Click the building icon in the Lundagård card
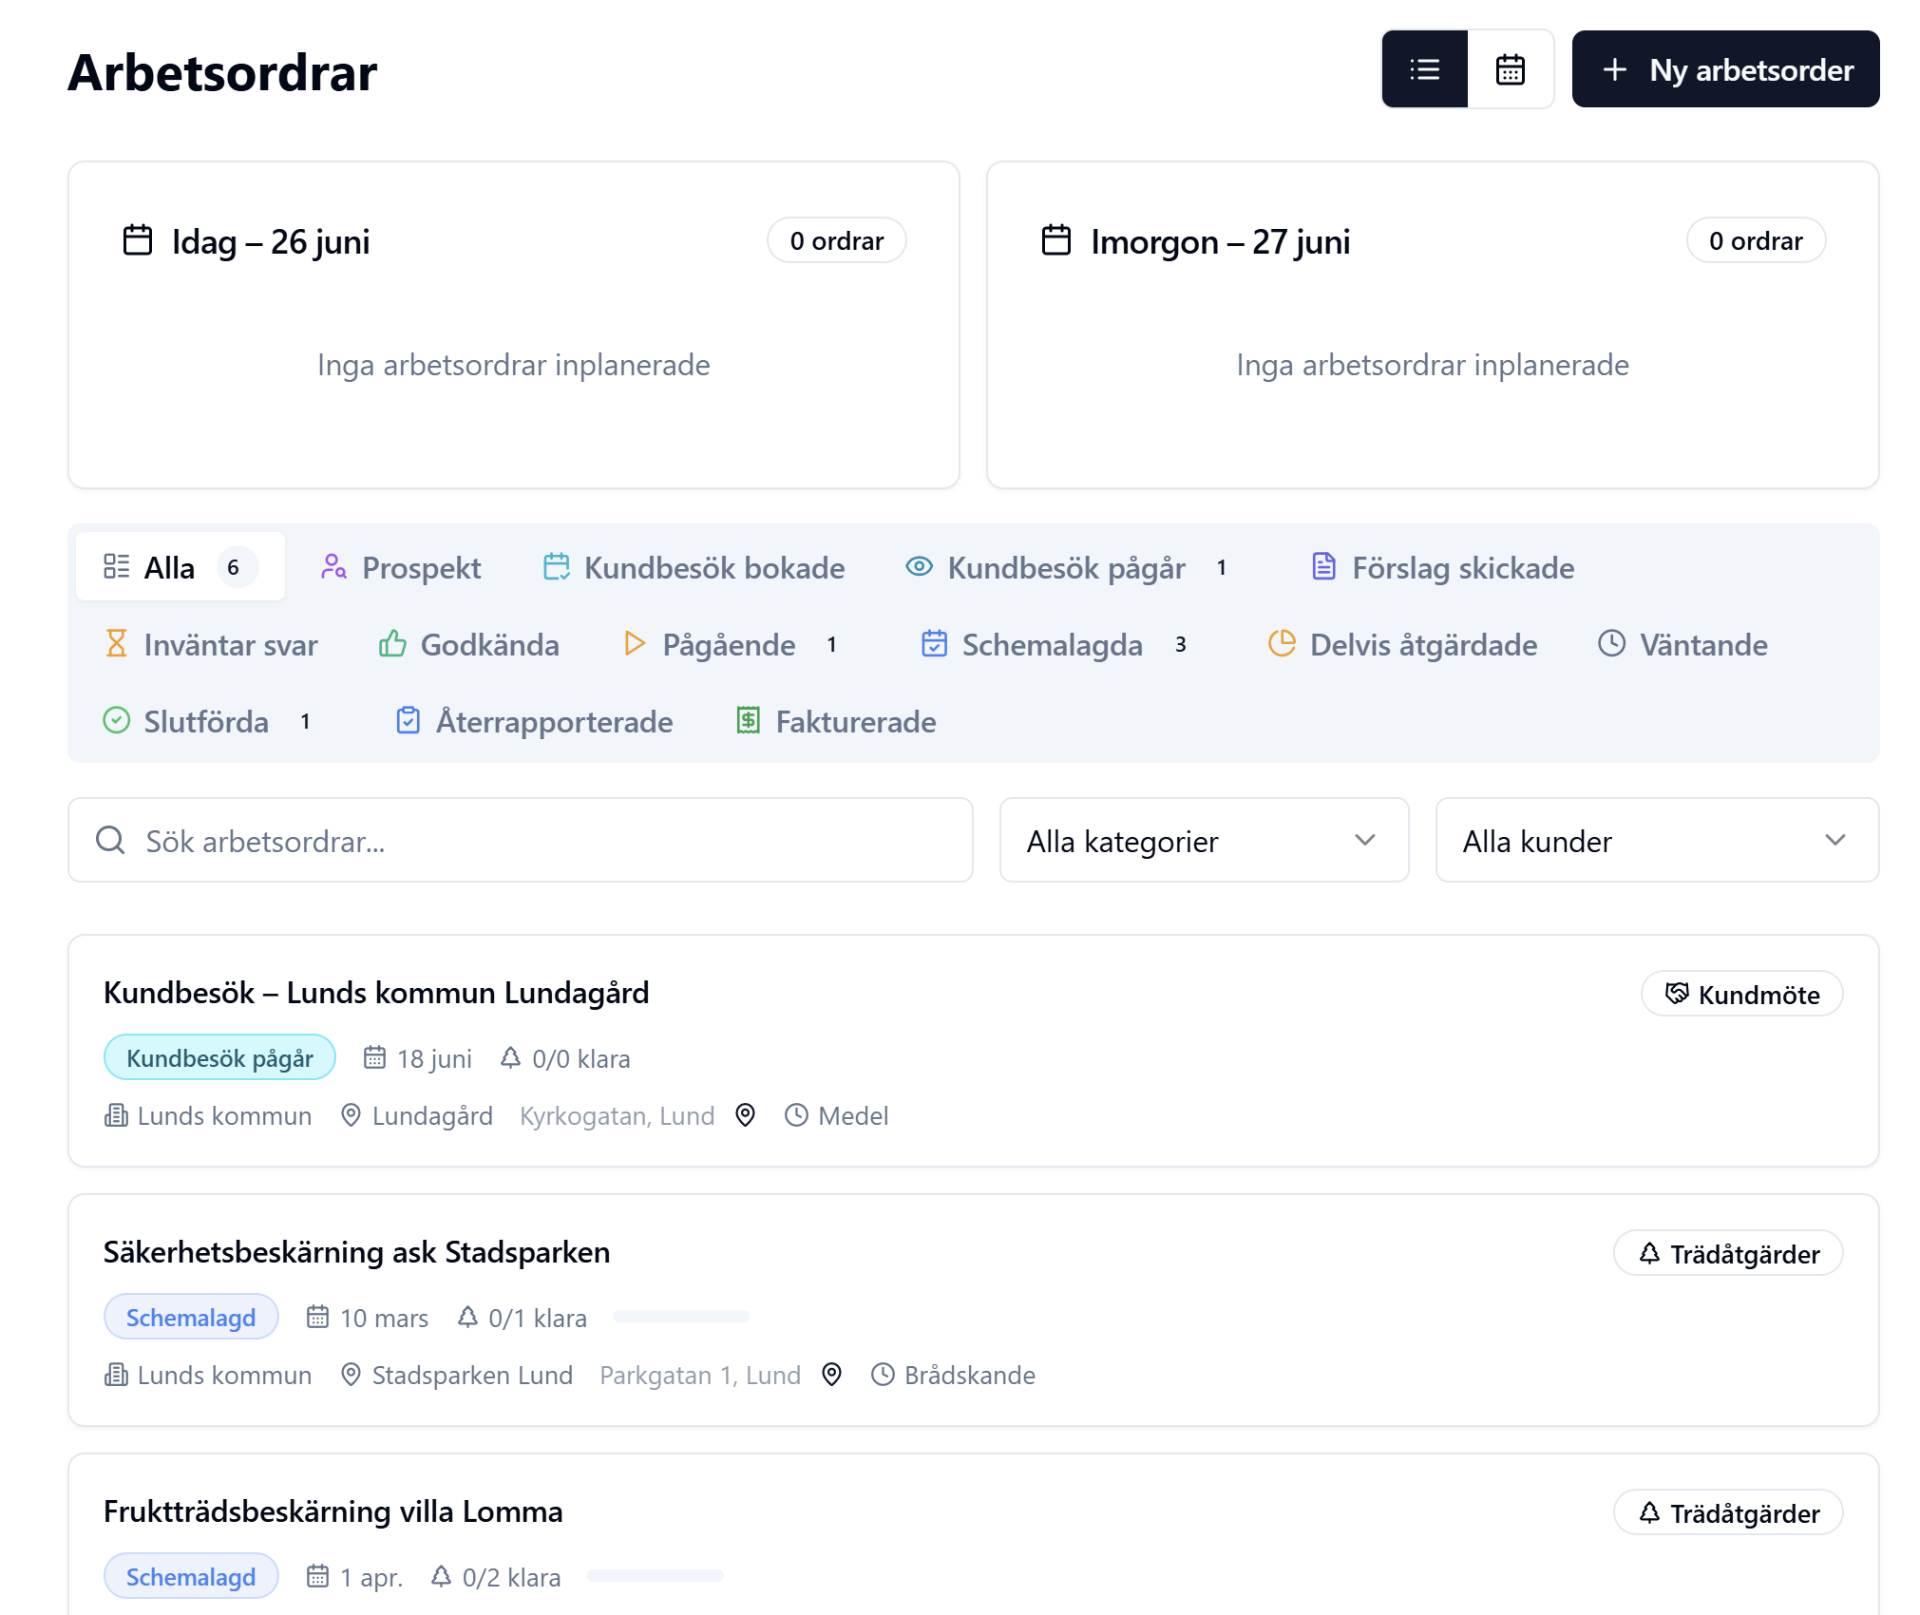 (x=116, y=1114)
